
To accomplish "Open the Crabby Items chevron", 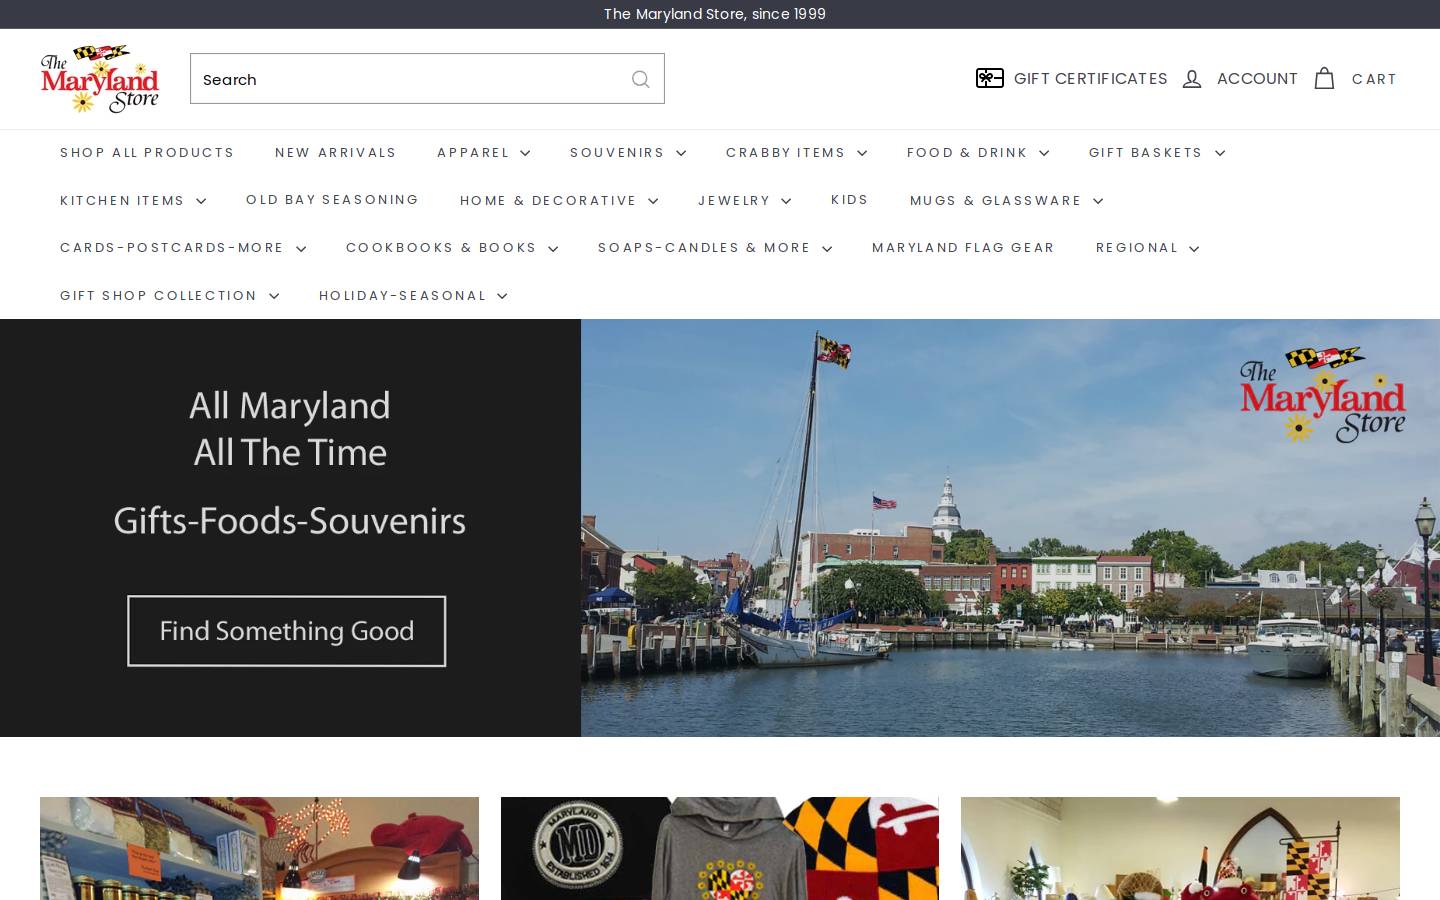I will (862, 153).
